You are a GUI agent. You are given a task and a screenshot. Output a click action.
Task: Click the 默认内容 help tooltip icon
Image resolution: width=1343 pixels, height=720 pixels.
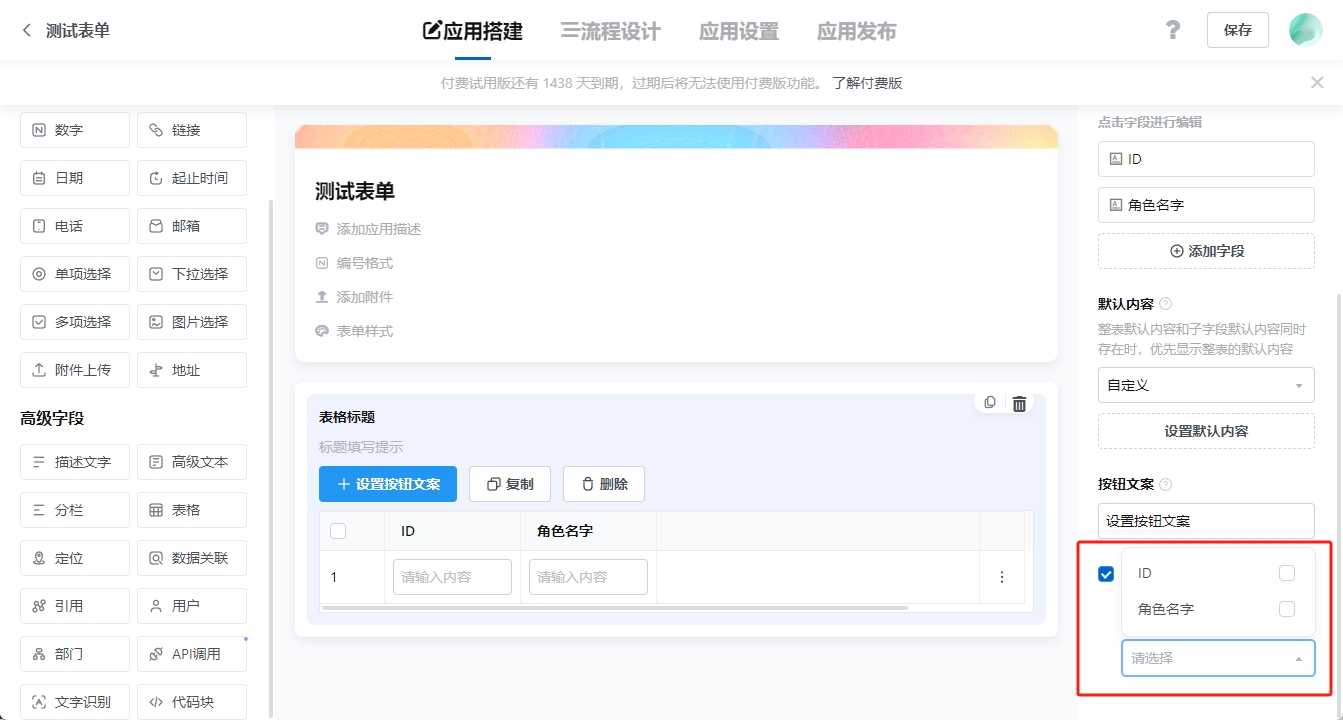(1165, 304)
